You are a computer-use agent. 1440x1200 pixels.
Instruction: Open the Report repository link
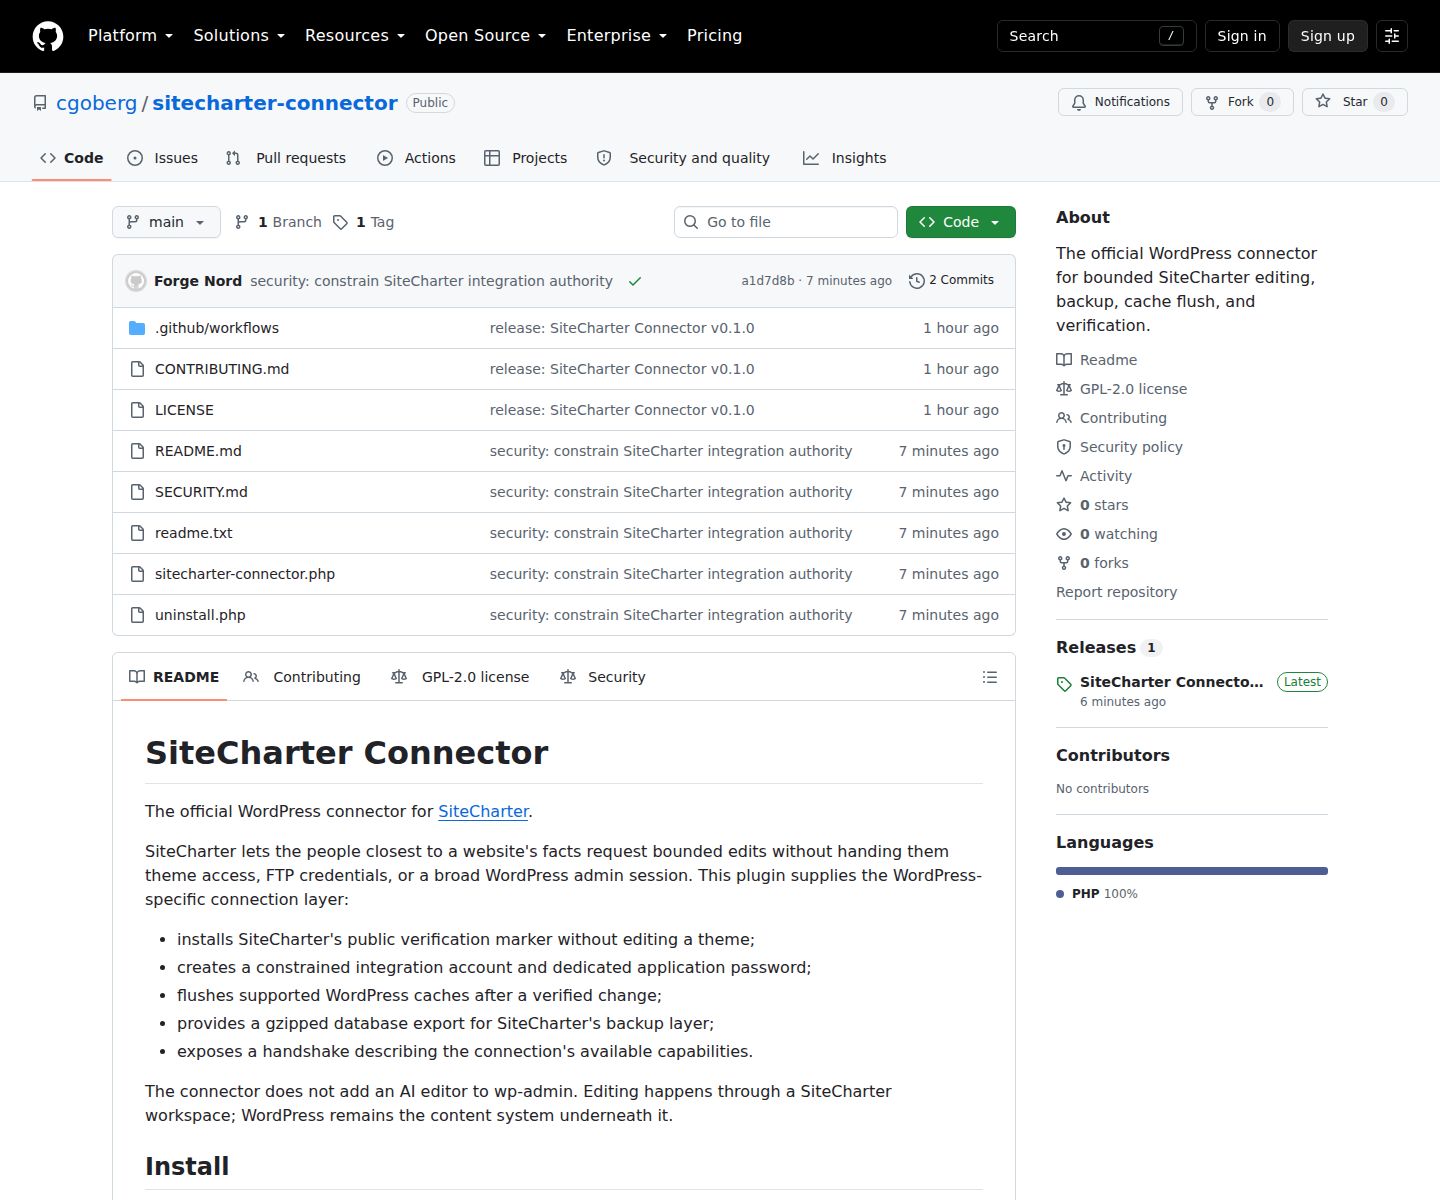[1116, 592]
